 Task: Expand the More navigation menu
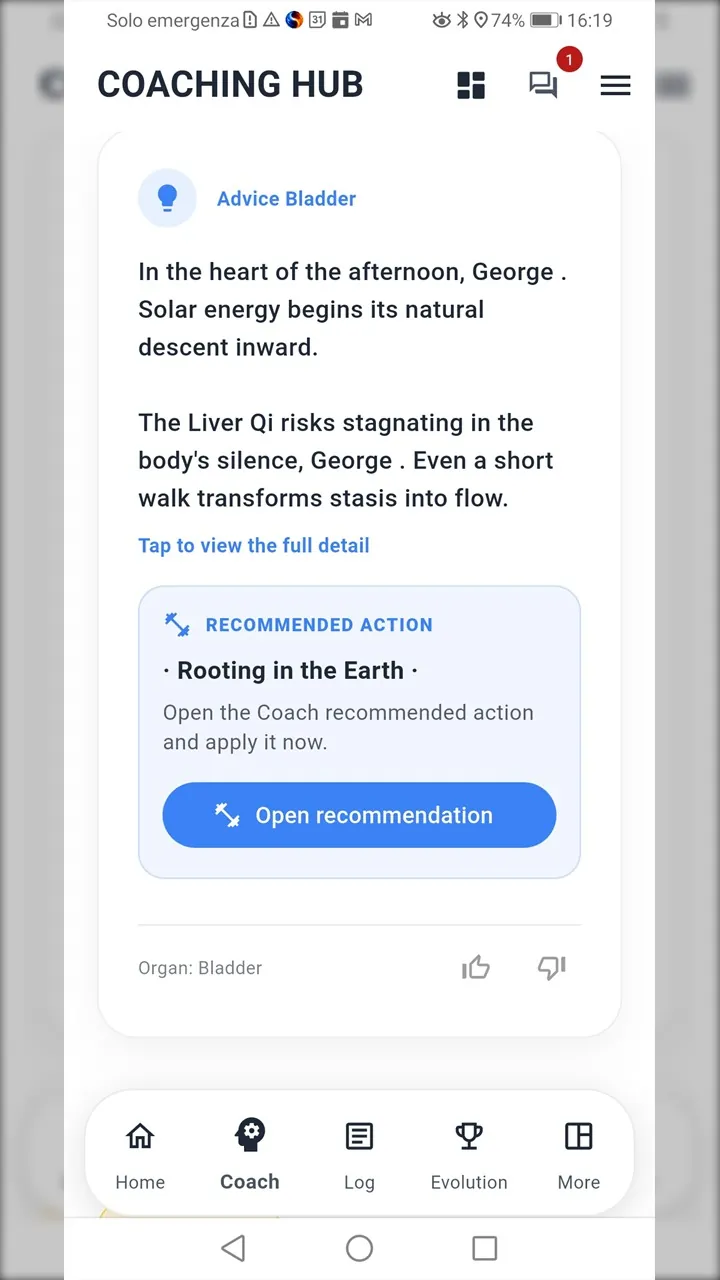[x=578, y=1155]
